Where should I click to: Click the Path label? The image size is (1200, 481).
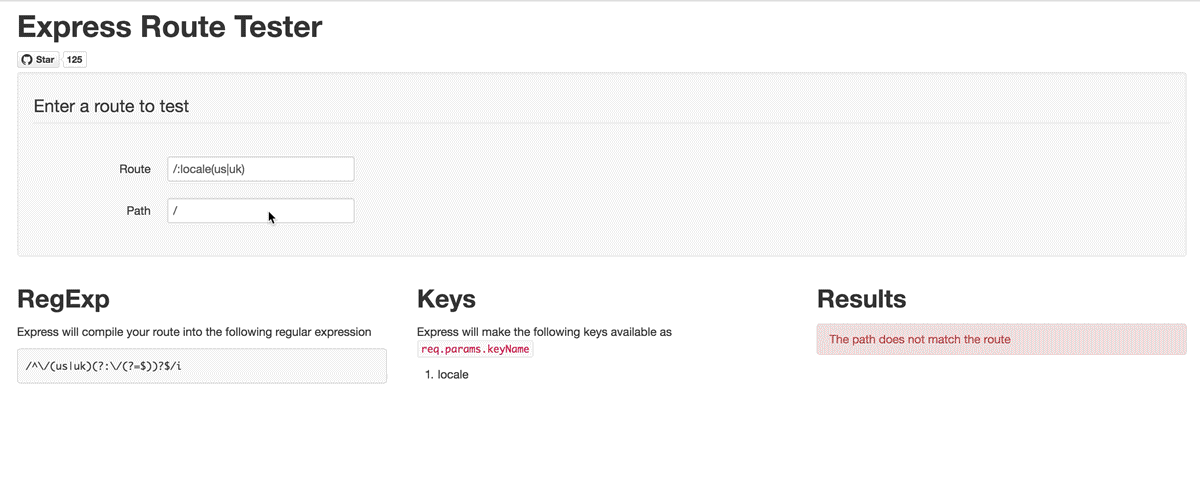tap(138, 211)
